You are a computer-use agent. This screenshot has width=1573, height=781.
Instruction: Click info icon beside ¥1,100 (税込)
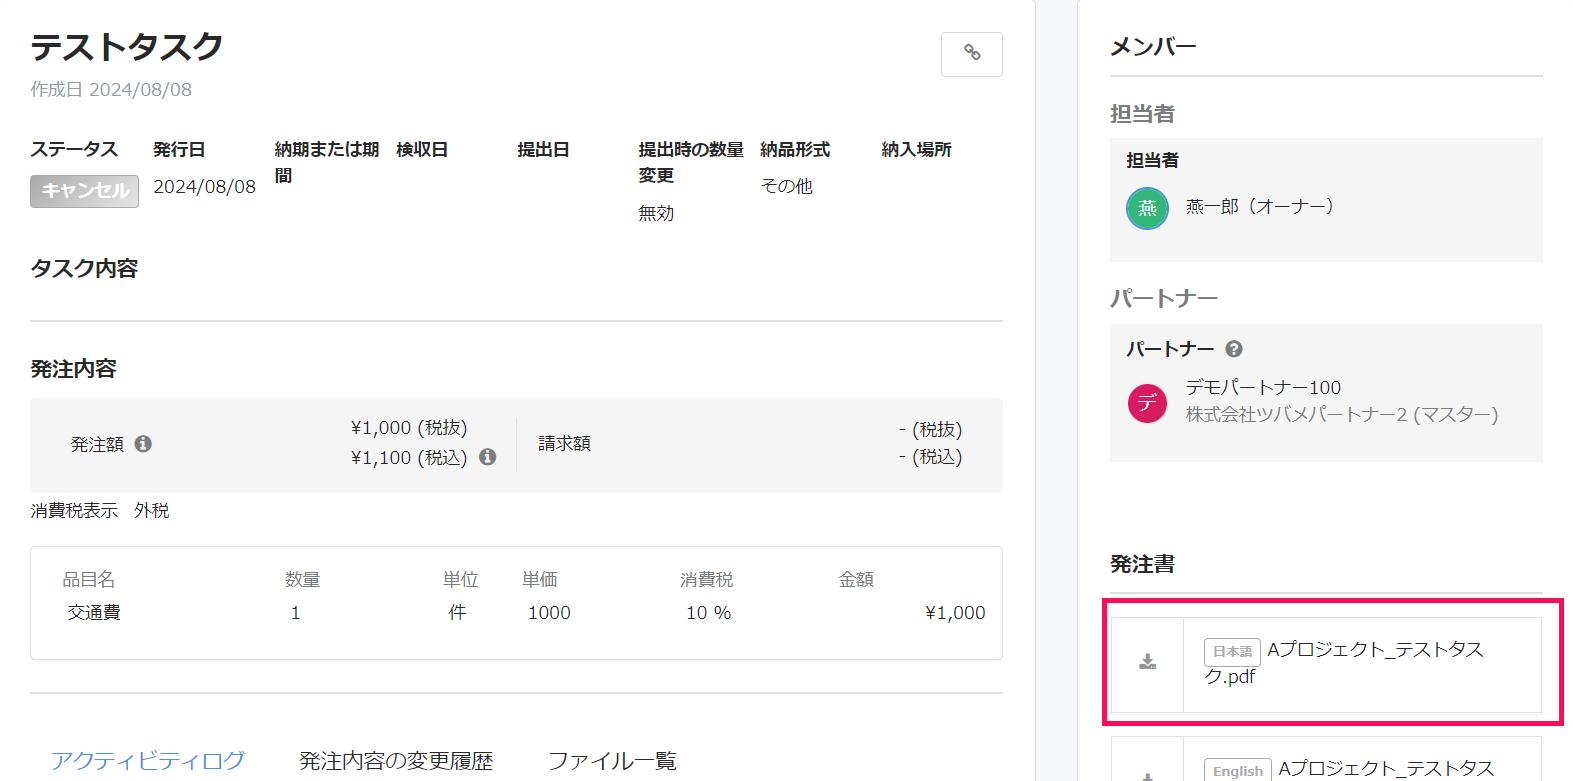(488, 457)
